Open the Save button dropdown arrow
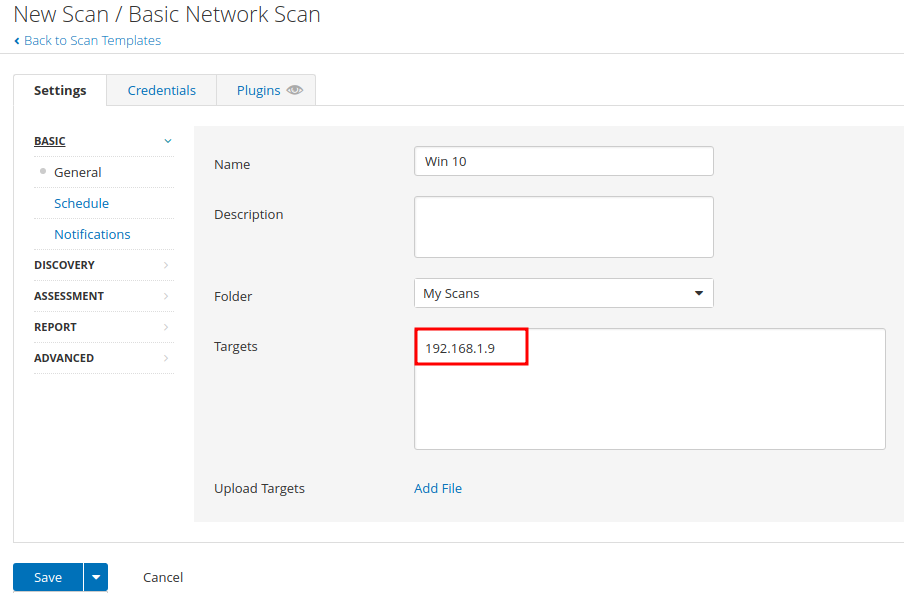 tap(96, 577)
